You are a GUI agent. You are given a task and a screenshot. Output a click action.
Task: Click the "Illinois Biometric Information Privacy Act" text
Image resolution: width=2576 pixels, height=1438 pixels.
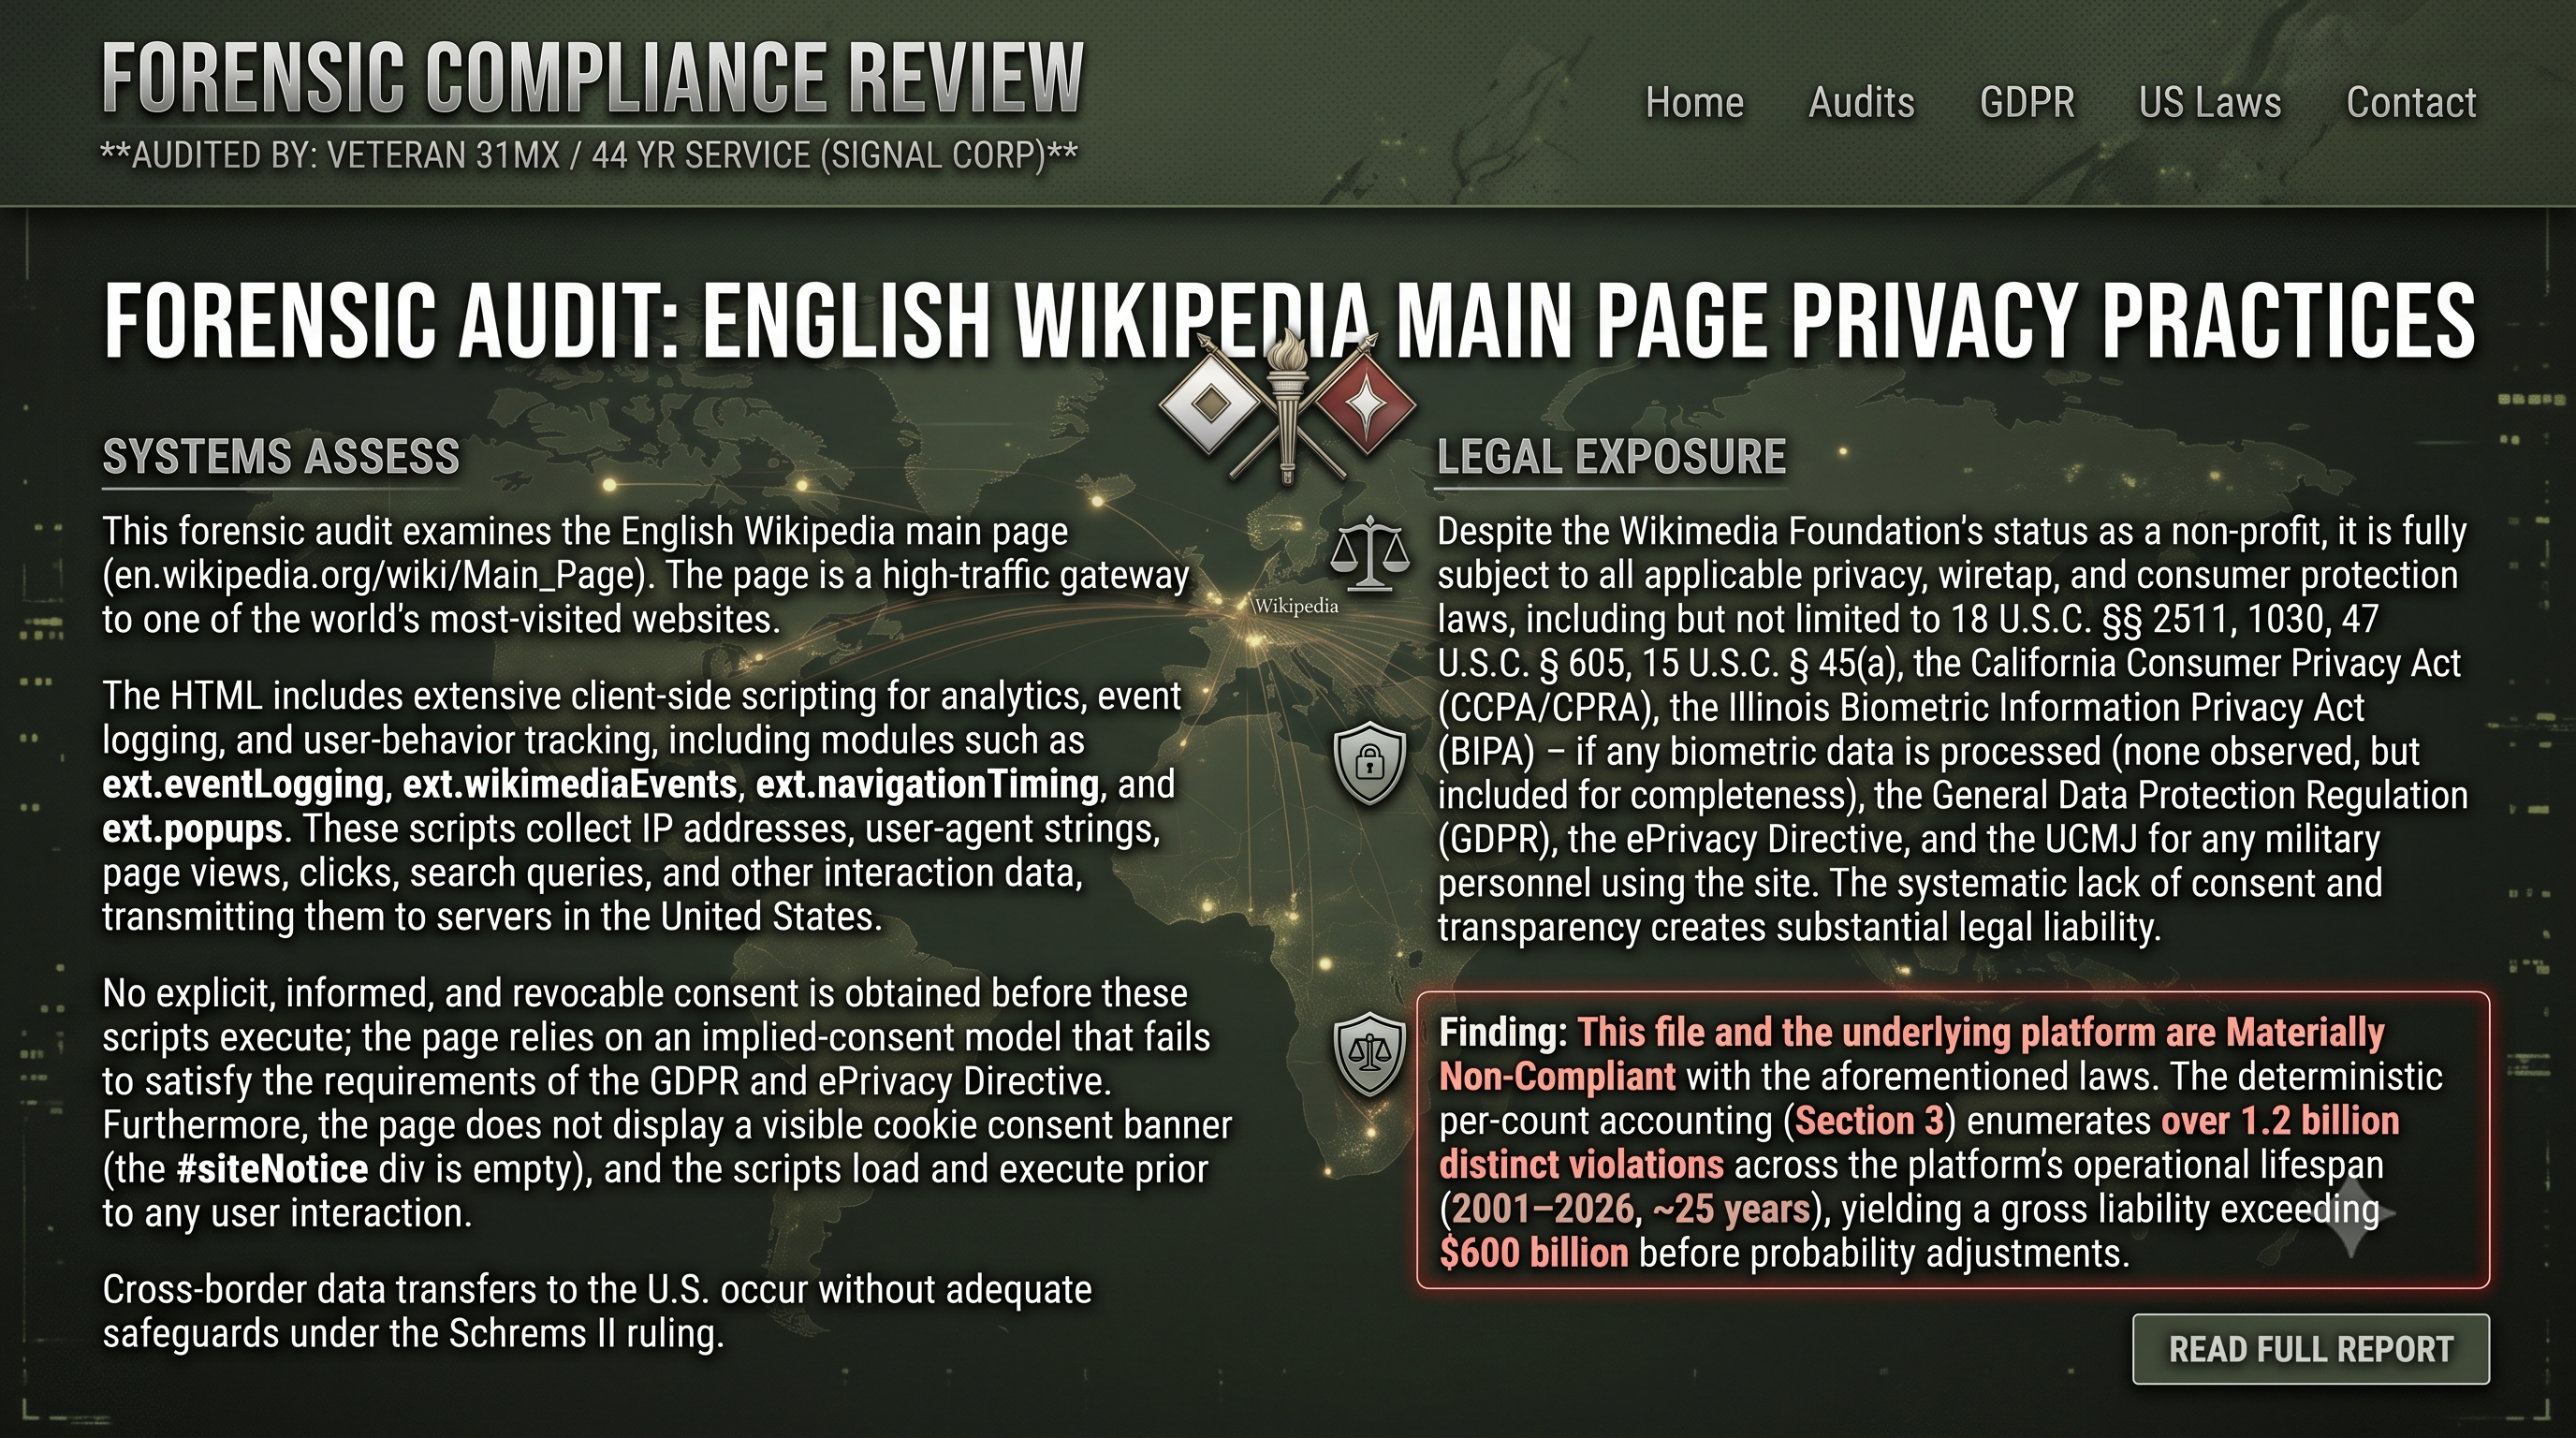click(2047, 707)
